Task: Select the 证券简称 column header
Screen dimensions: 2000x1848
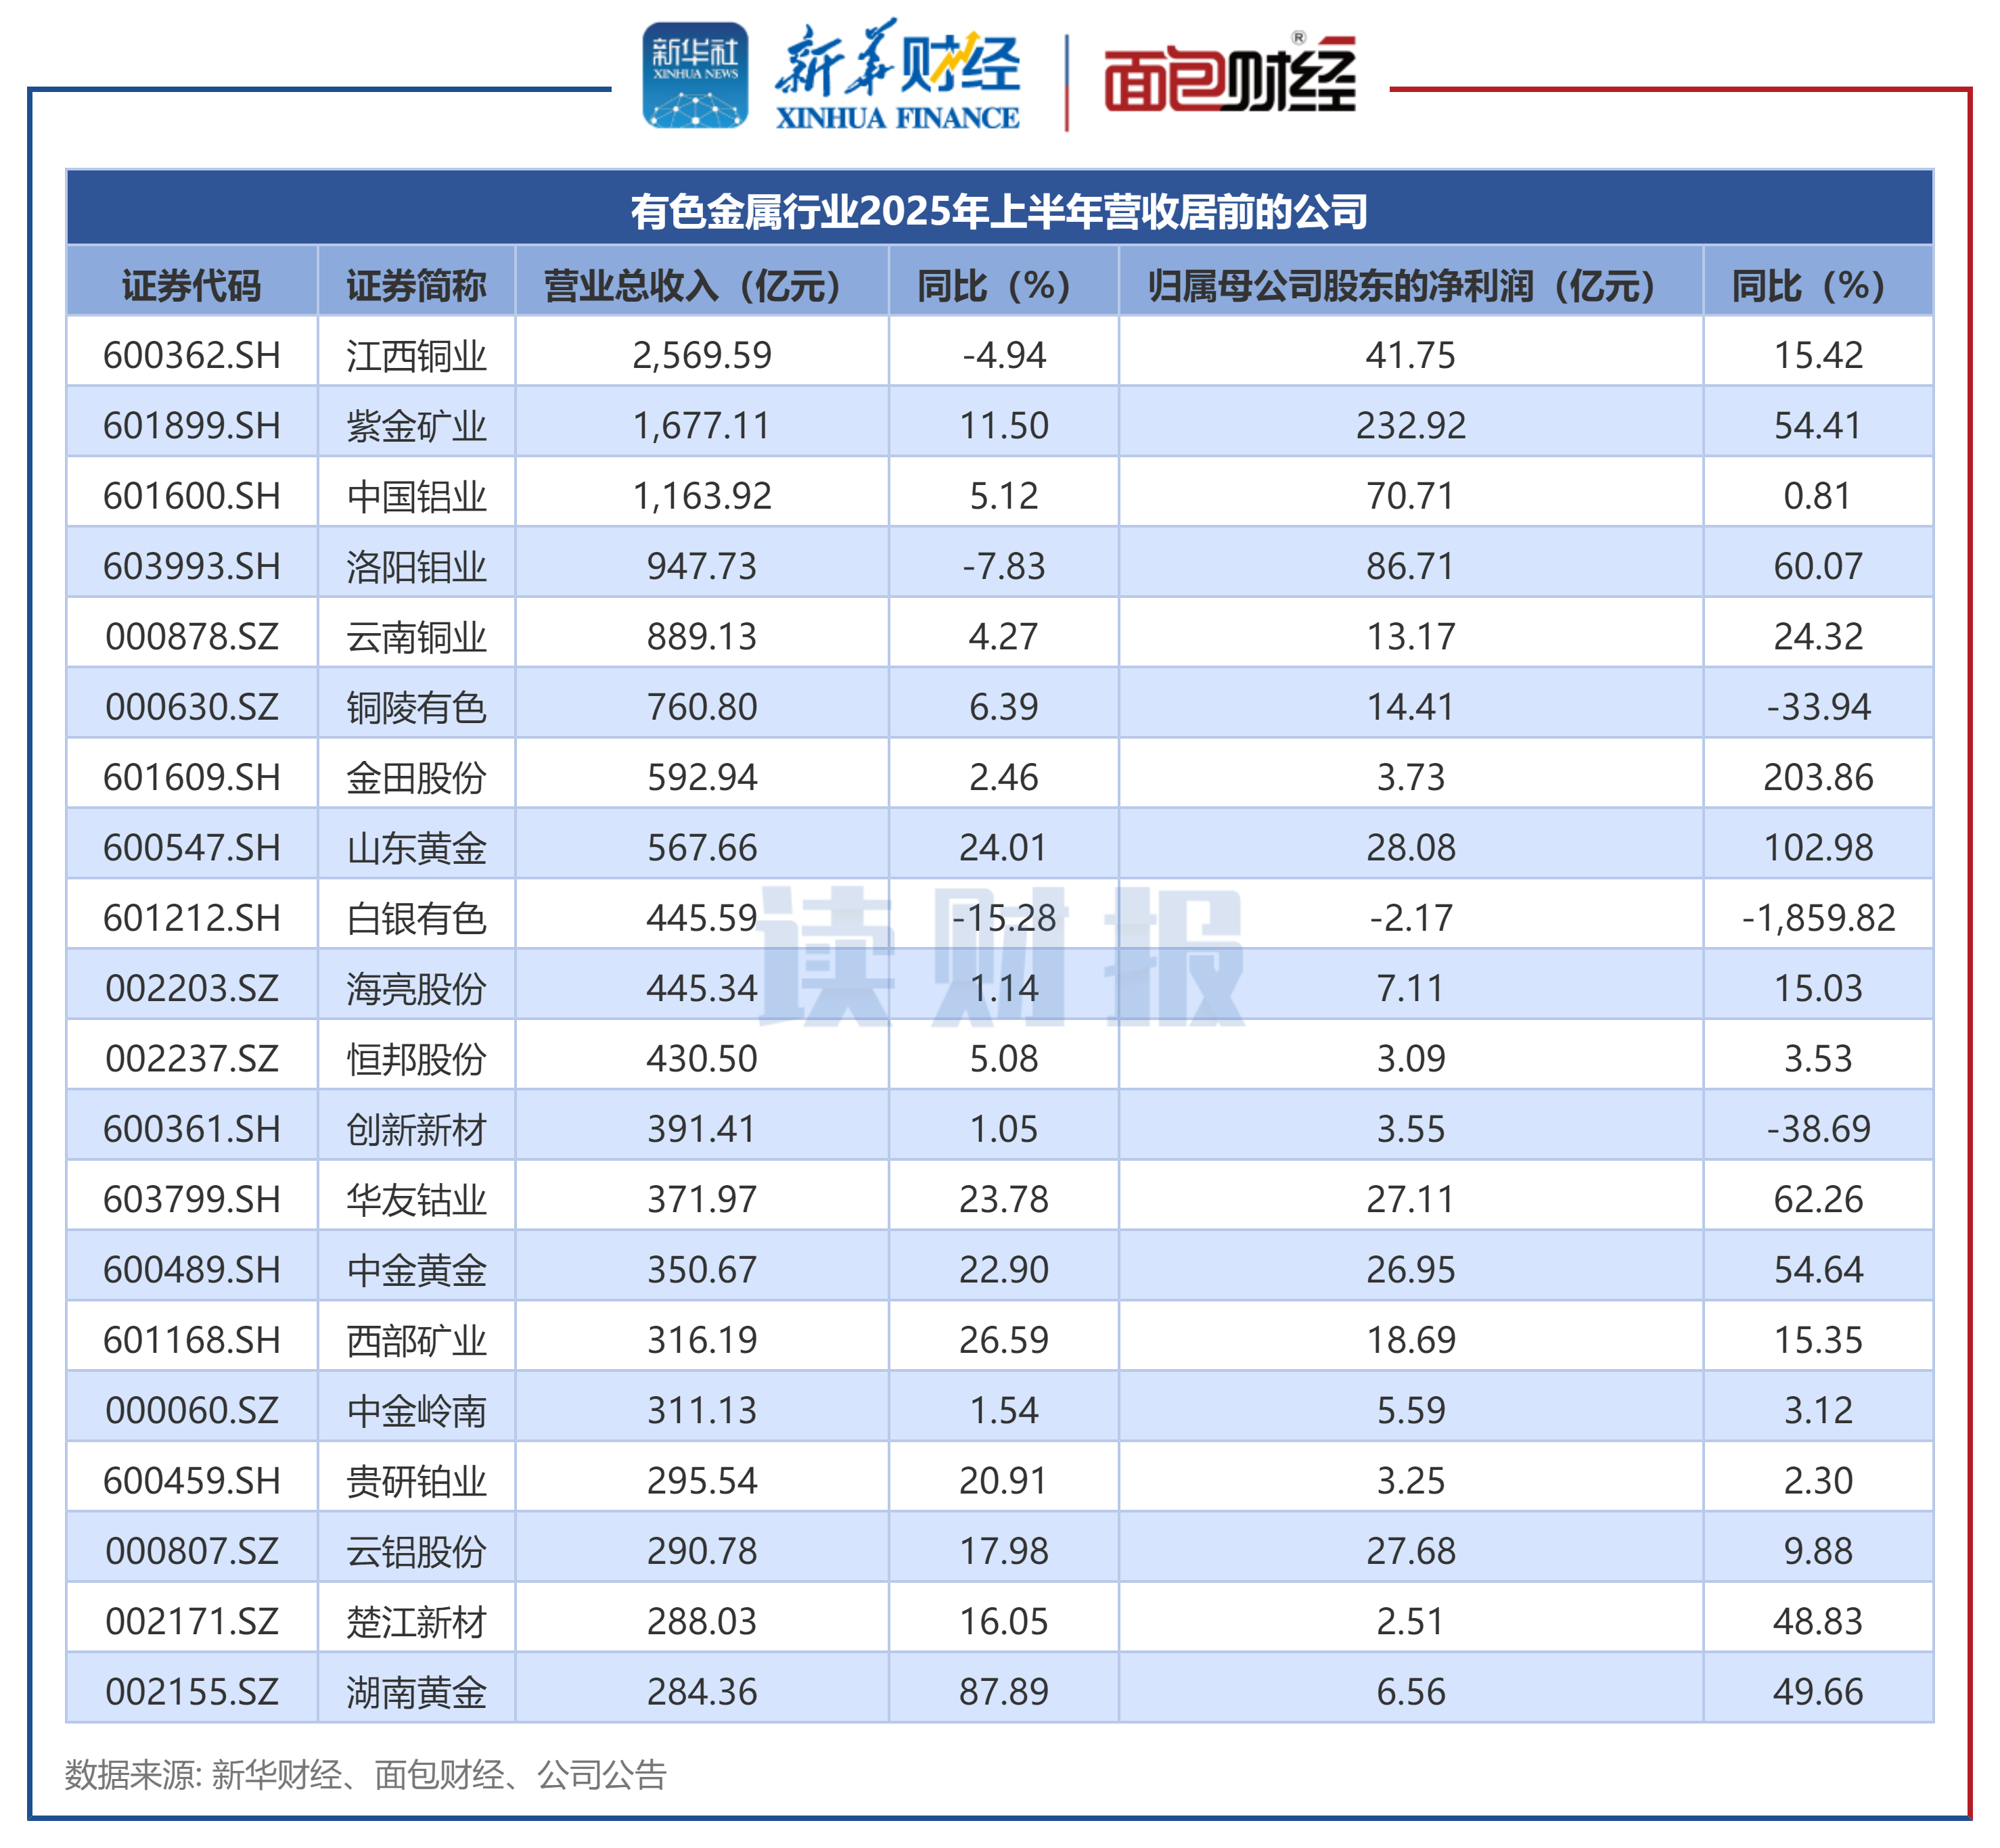Action: (416, 286)
